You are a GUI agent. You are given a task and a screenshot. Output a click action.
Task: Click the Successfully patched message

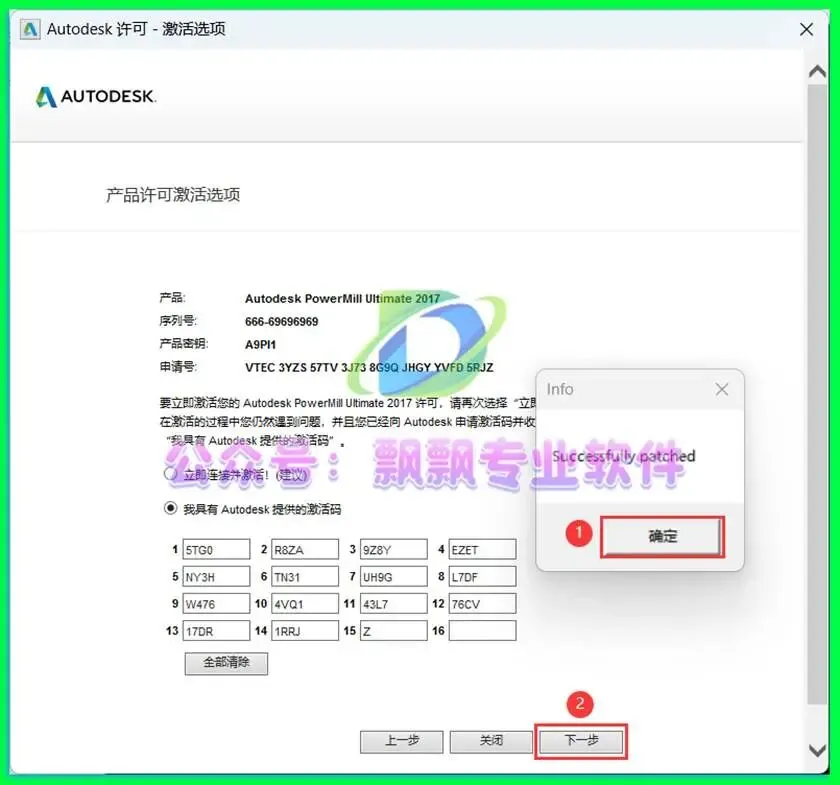(624, 457)
